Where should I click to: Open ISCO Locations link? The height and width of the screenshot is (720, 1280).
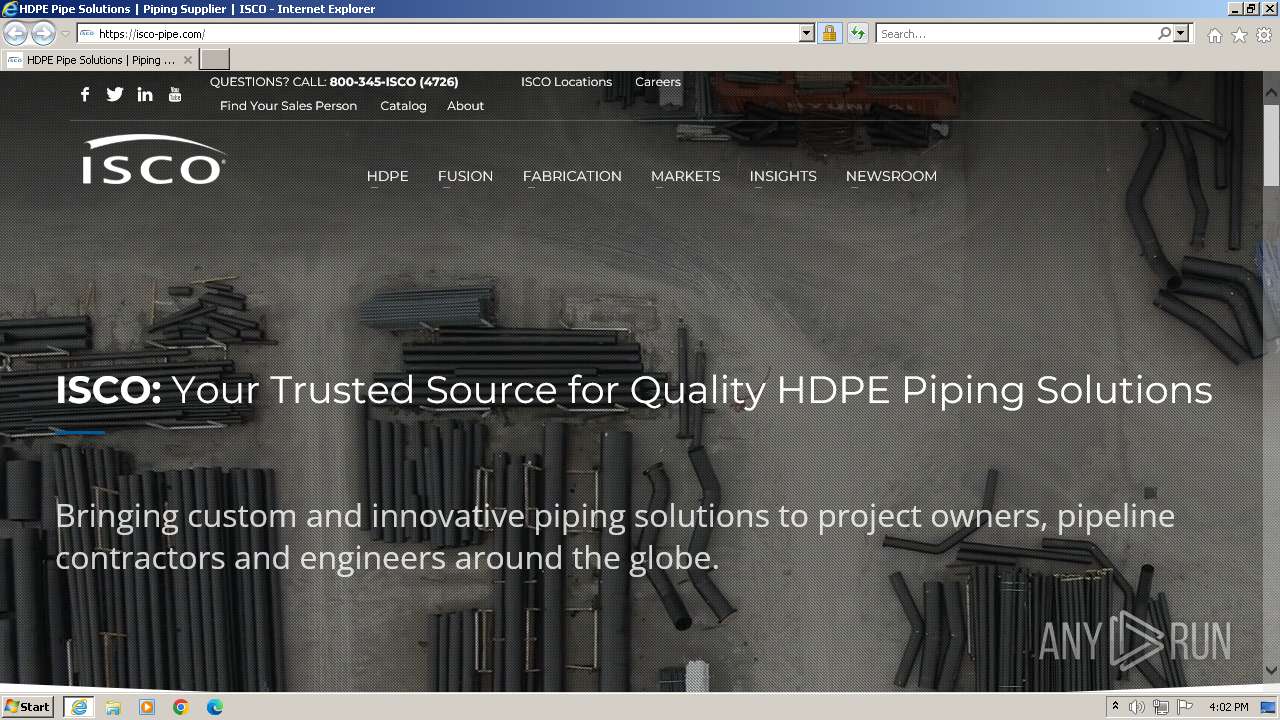(566, 82)
